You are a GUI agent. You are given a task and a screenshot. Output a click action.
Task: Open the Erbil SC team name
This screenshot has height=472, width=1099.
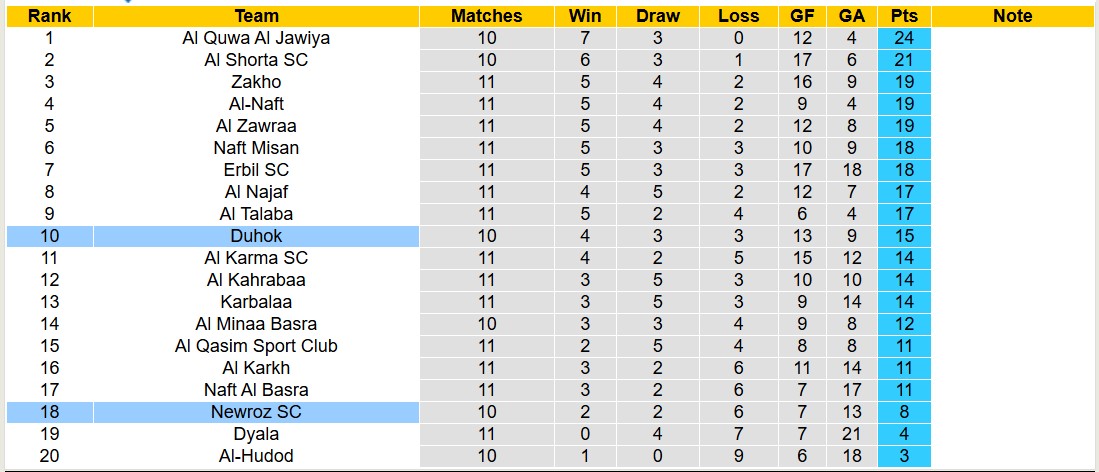click(x=256, y=170)
